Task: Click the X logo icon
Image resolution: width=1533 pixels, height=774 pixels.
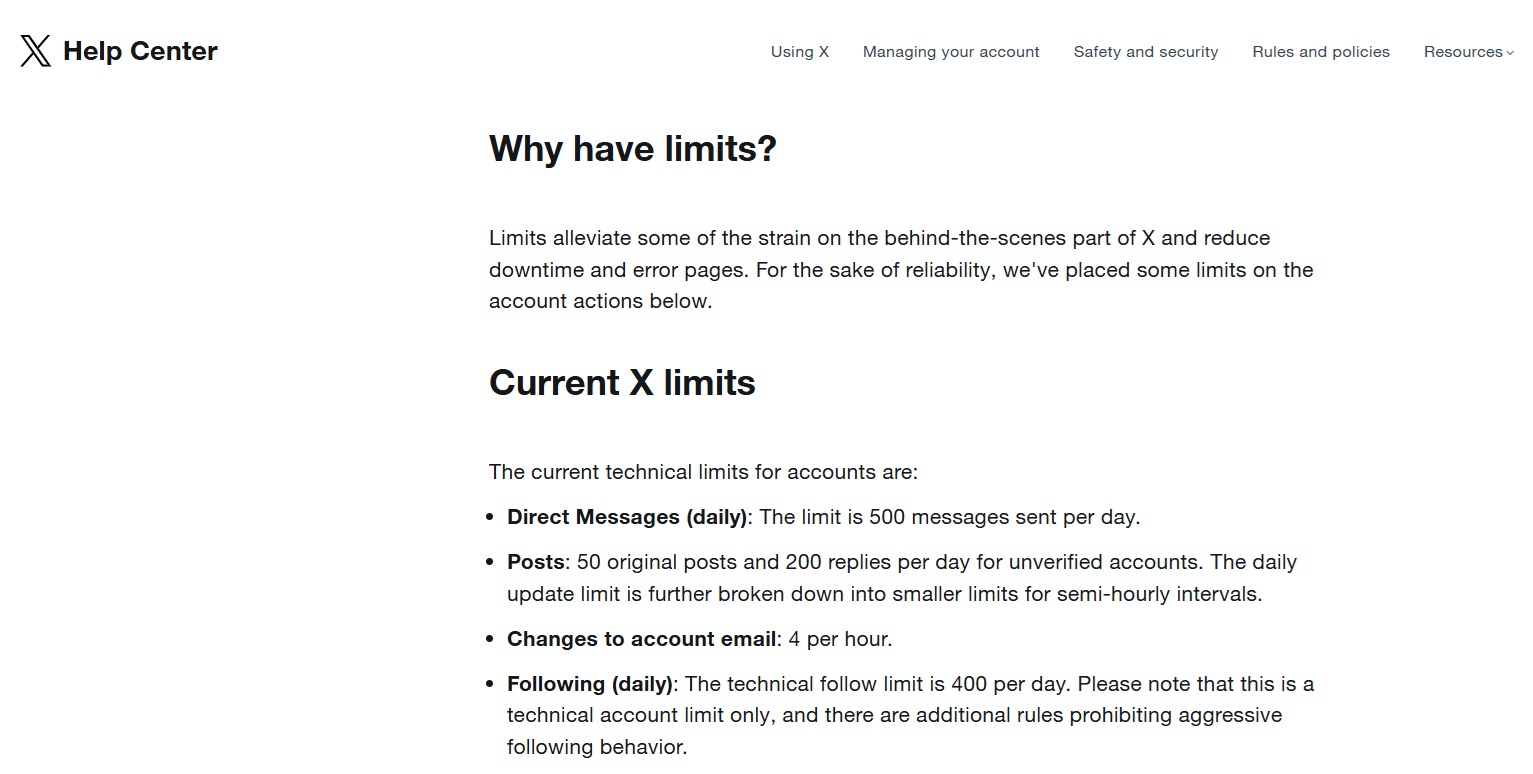Action: [35, 51]
